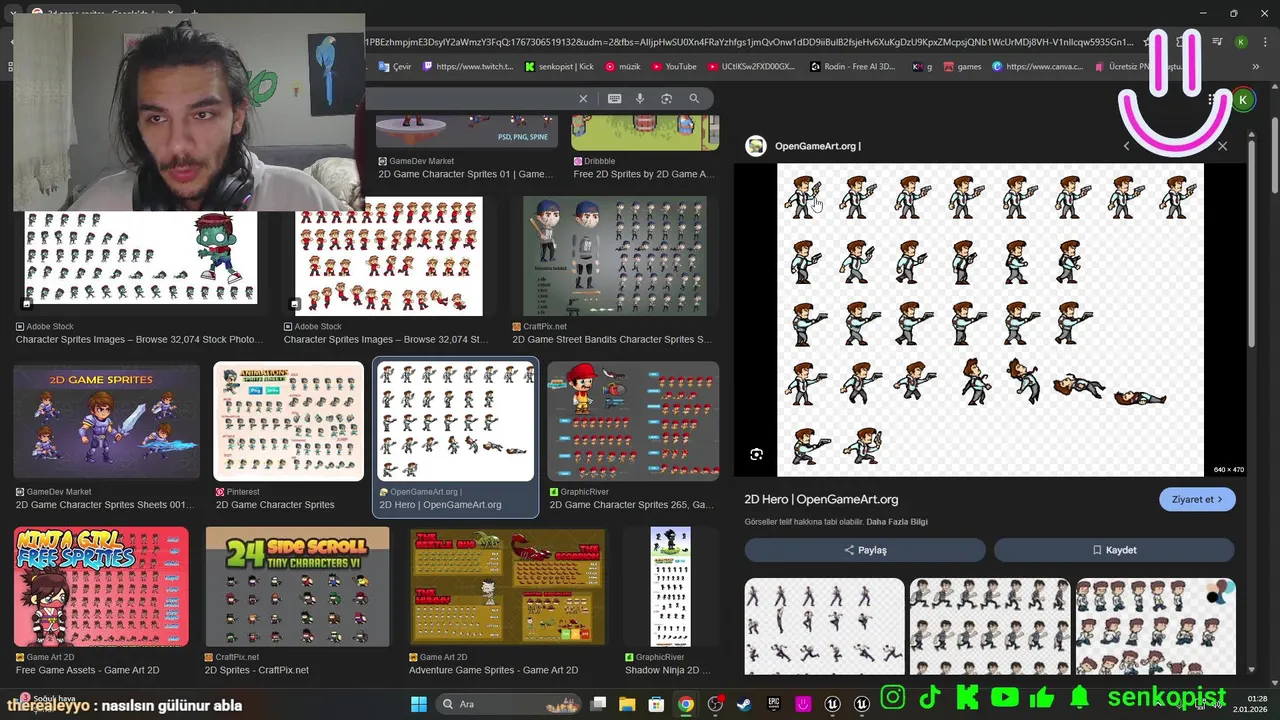Open the Çevir bookmark
Image resolution: width=1280 pixels, height=720 pixels.
tap(395, 67)
